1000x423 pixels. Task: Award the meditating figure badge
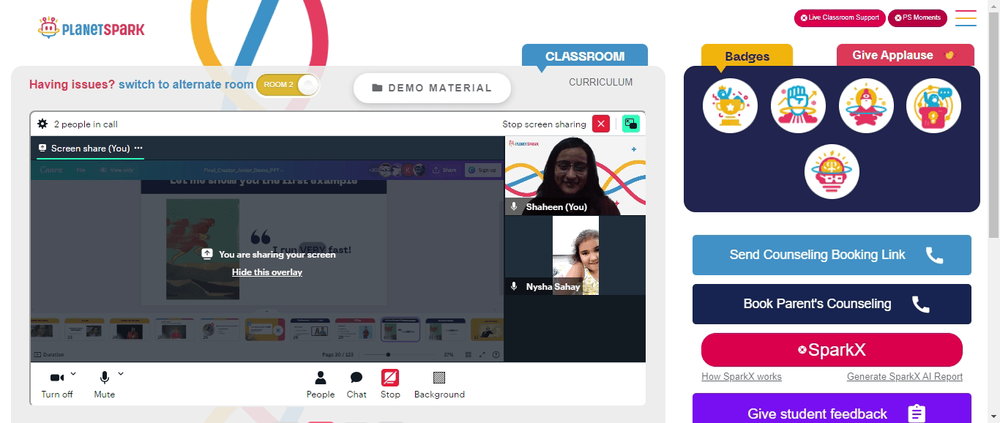pos(866,105)
